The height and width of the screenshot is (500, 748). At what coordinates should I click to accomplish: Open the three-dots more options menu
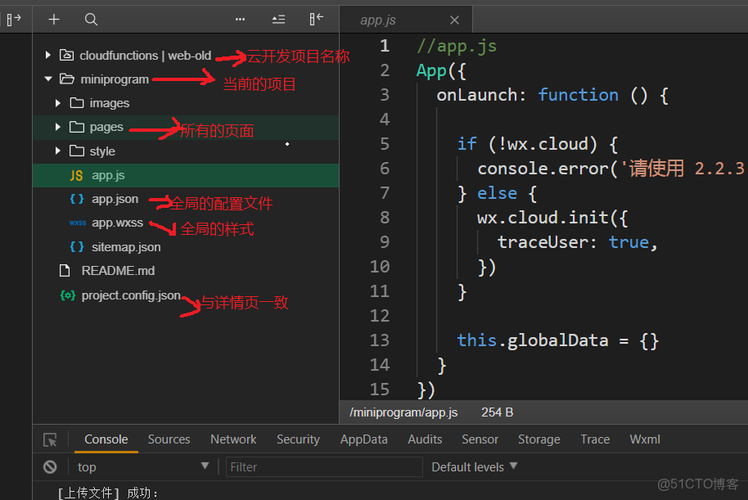coord(240,19)
